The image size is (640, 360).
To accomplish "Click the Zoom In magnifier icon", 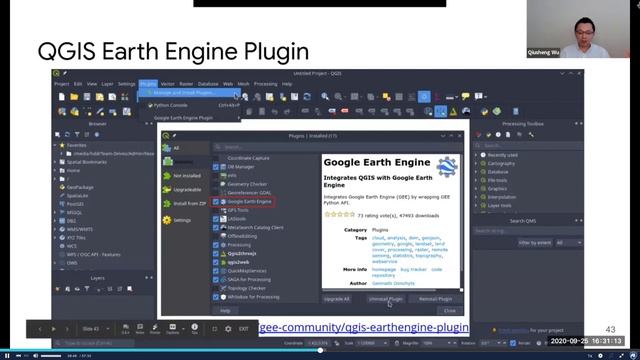I will (325, 96).
